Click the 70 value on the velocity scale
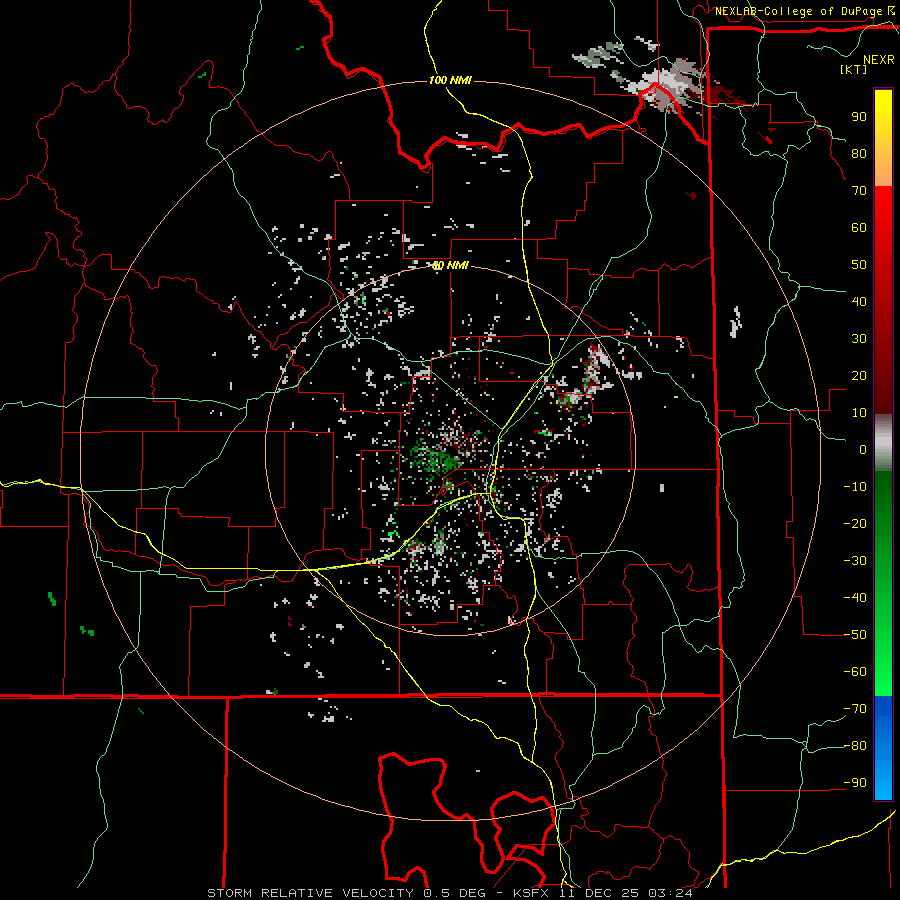 (859, 191)
